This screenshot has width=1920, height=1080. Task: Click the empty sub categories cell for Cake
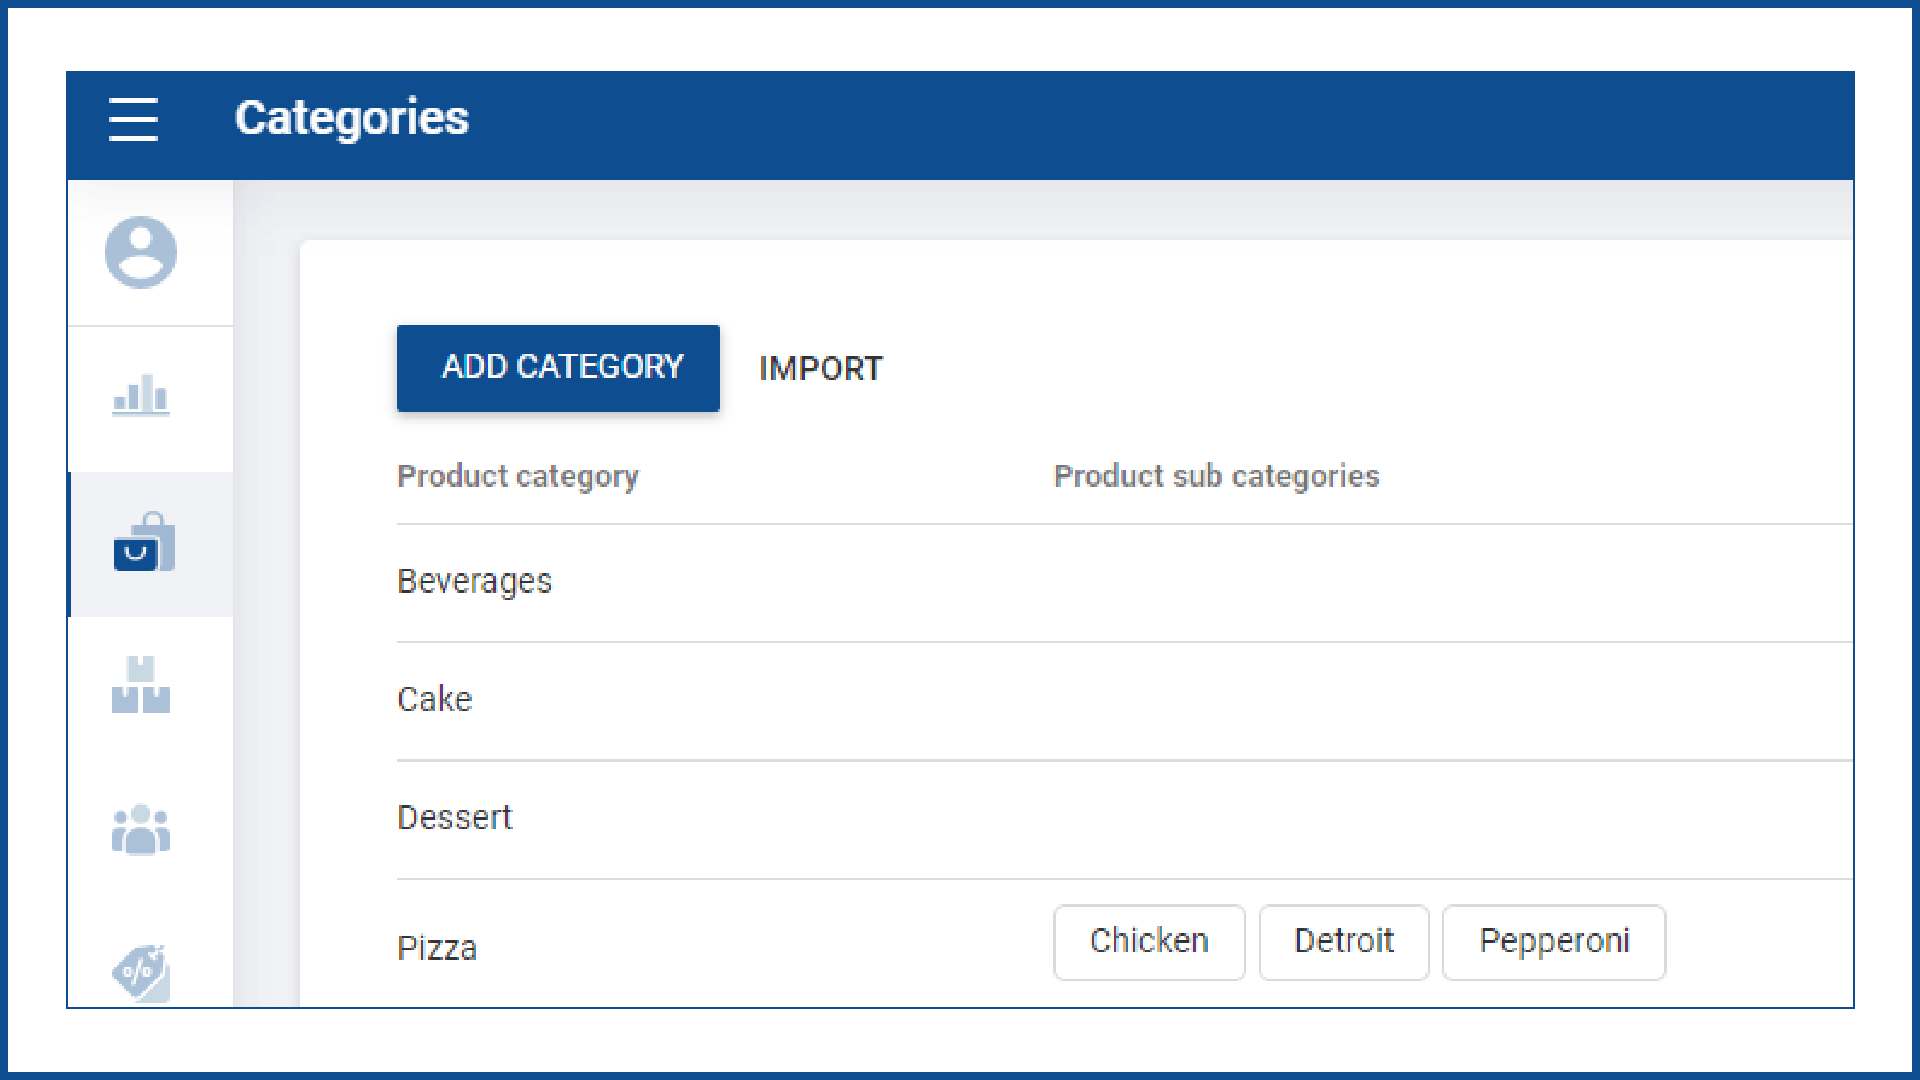click(x=1300, y=700)
